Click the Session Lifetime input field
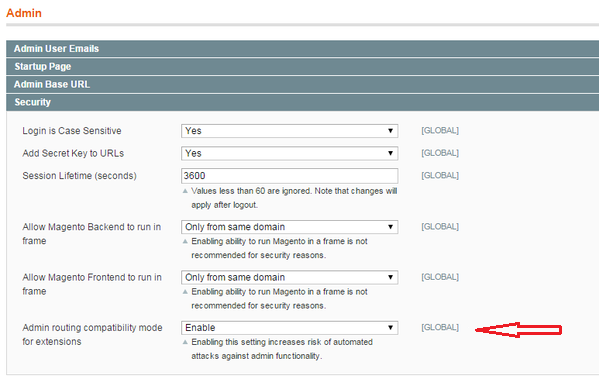Screen dimensions: 599x379 click(290, 176)
